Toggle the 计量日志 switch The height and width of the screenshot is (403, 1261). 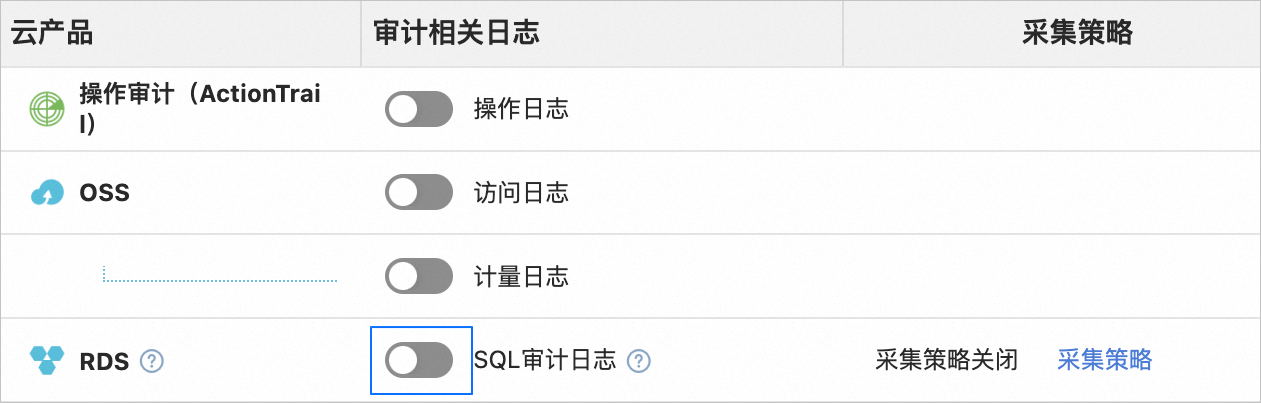418,276
